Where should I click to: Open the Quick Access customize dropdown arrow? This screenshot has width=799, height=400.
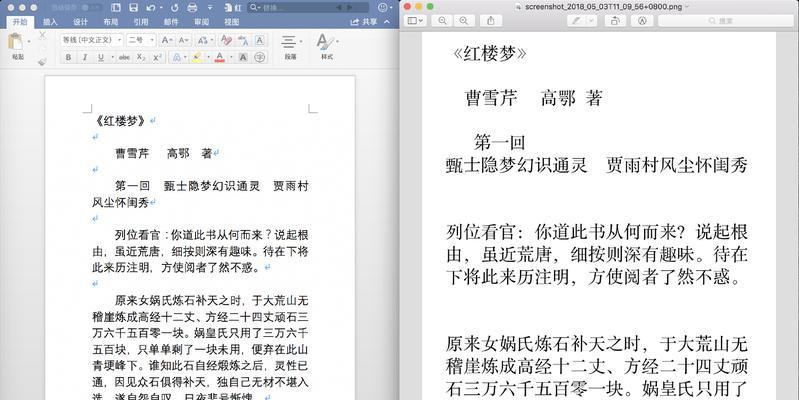[x=210, y=8]
